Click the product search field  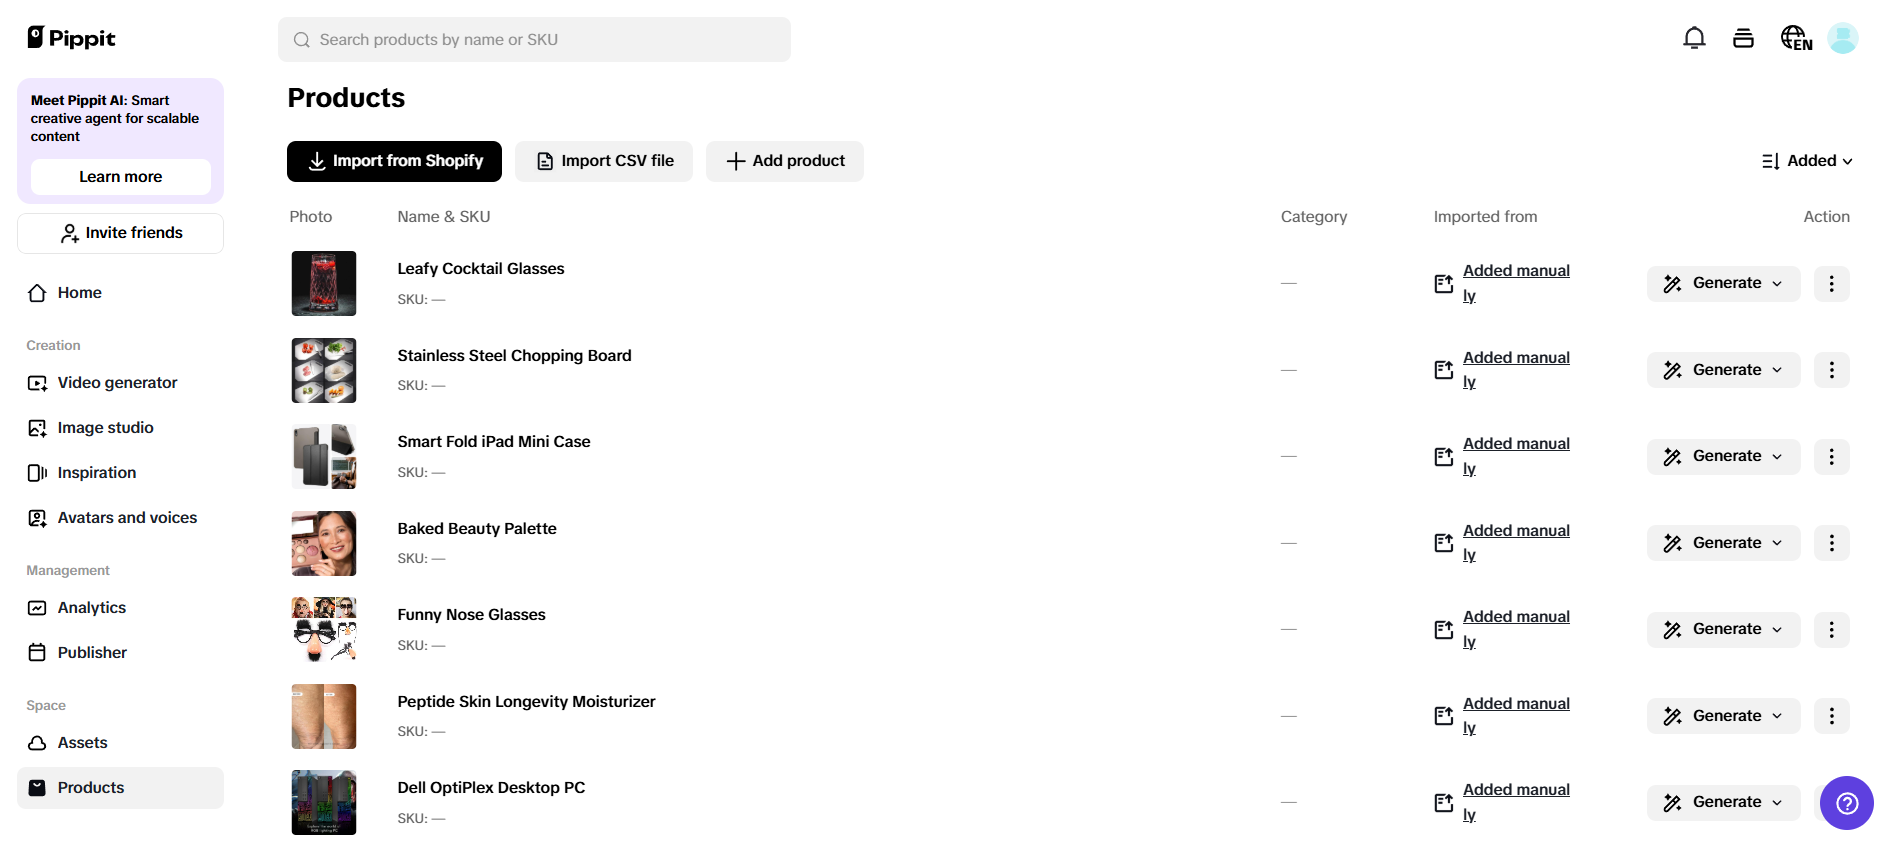pyautogui.click(x=534, y=39)
